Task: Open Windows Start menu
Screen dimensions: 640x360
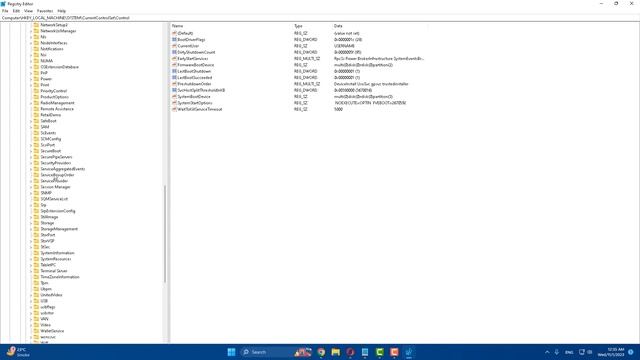Action: 231,352
